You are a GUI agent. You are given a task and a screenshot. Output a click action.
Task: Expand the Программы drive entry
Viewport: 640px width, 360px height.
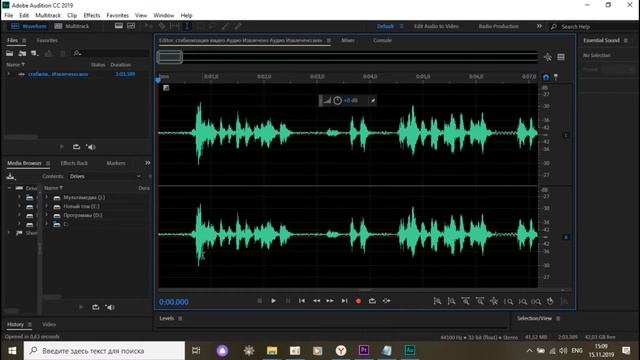(47, 215)
